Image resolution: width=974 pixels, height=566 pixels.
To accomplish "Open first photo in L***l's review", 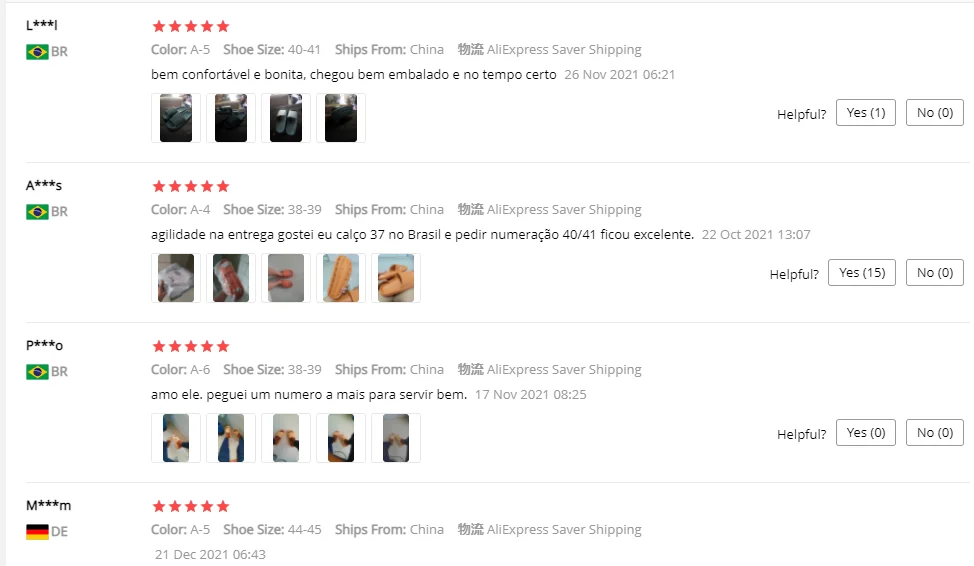I will click(x=176, y=118).
